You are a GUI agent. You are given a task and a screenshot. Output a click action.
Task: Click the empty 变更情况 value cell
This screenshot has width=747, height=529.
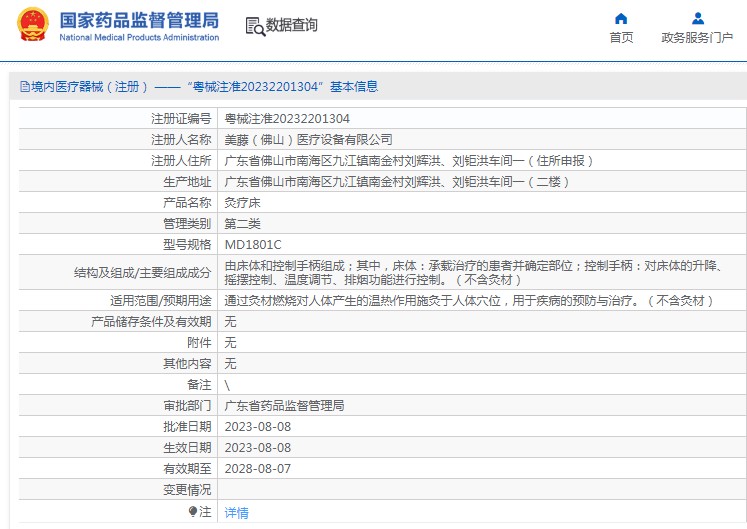(x=480, y=490)
